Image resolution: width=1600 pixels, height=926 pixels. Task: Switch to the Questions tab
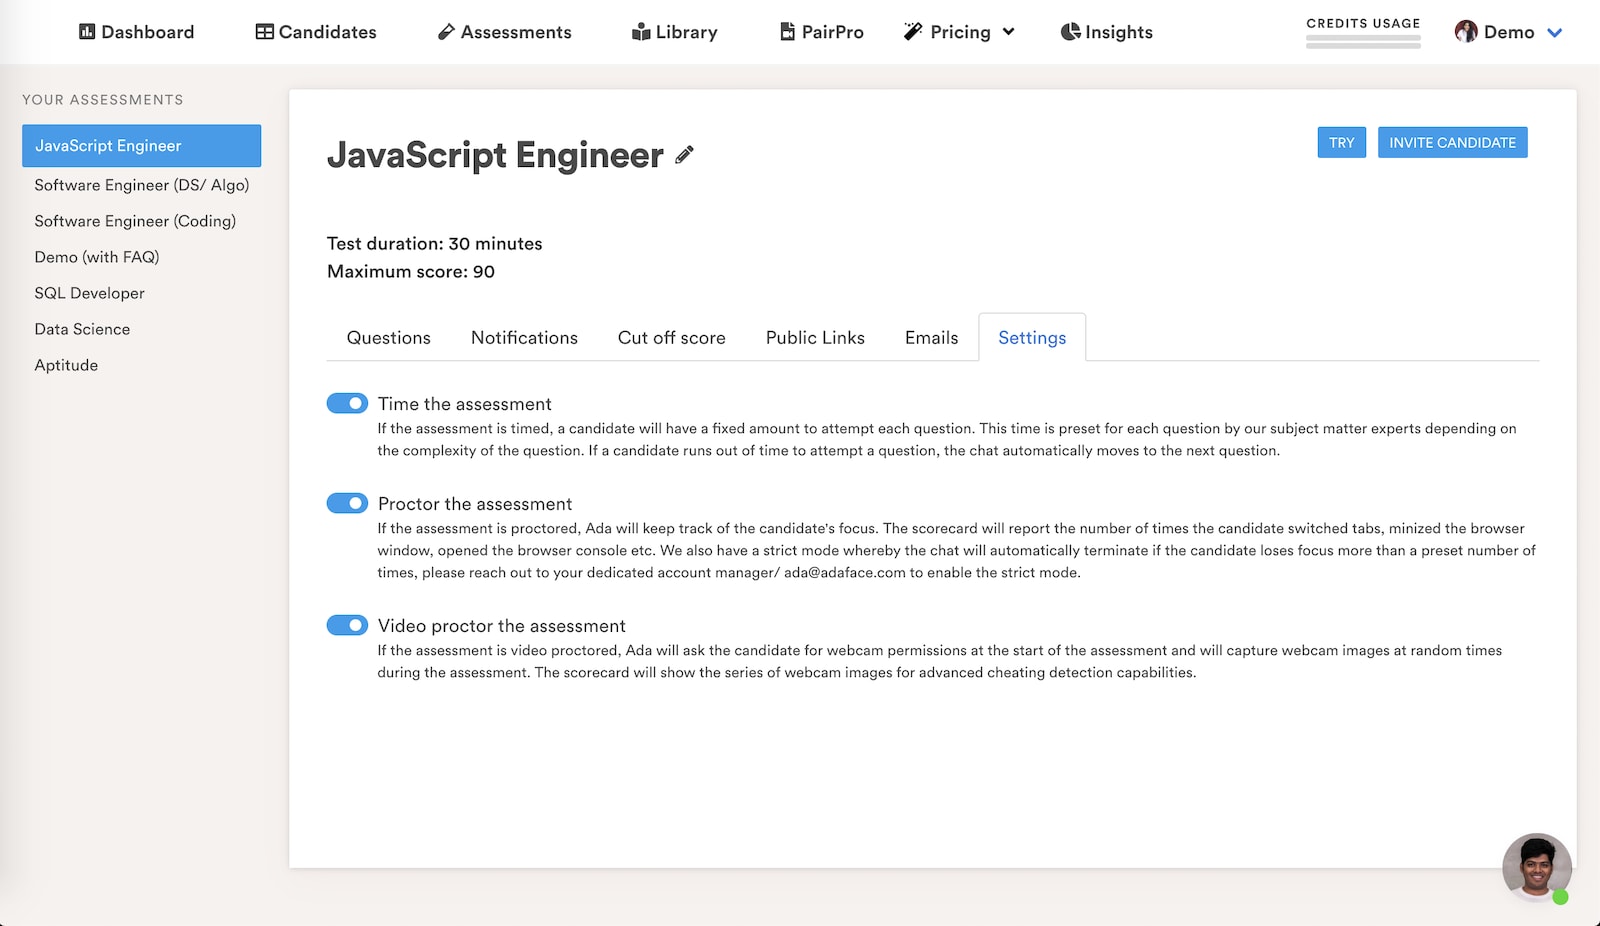pyautogui.click(x=389, y=338)
